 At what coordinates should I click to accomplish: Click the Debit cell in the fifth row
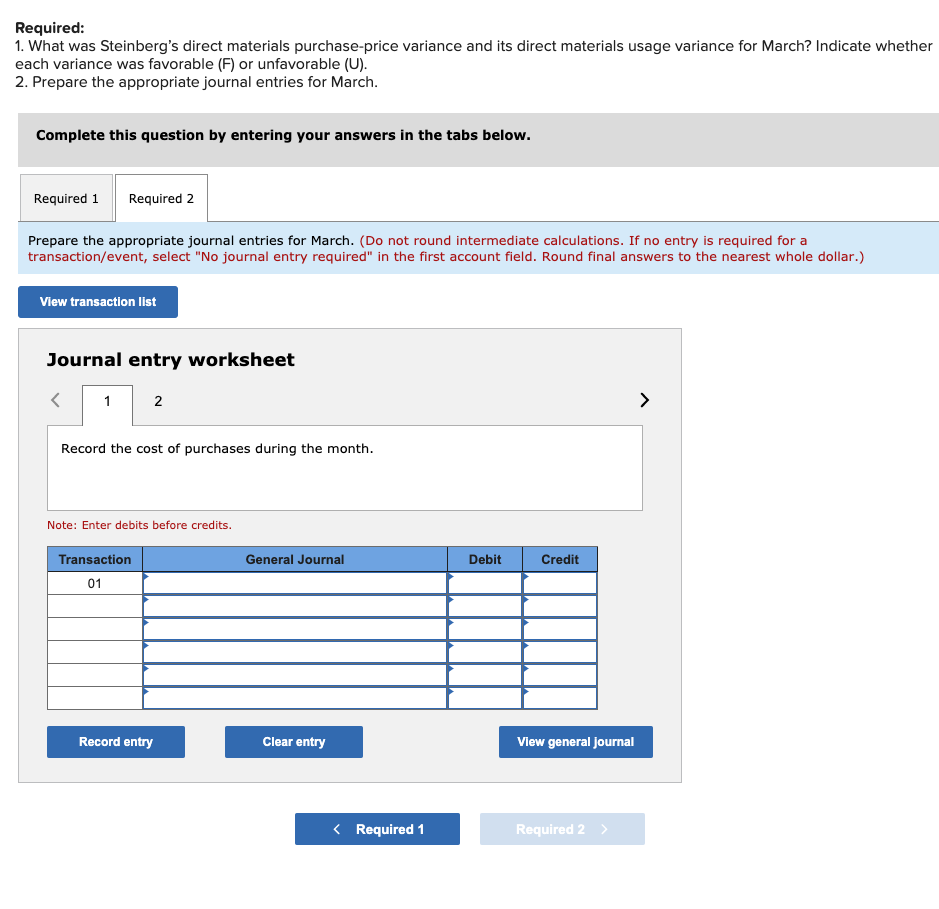(x=485, y=675)
